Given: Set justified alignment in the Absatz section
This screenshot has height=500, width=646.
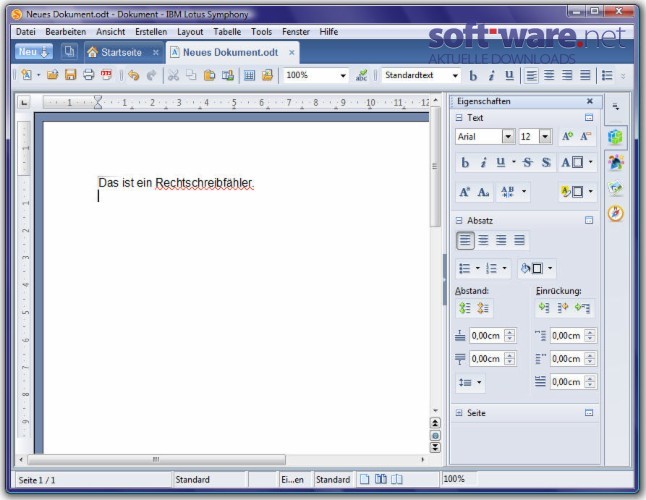Looking at the screenshot, I should pyautogui.click(x=519, y=240).
